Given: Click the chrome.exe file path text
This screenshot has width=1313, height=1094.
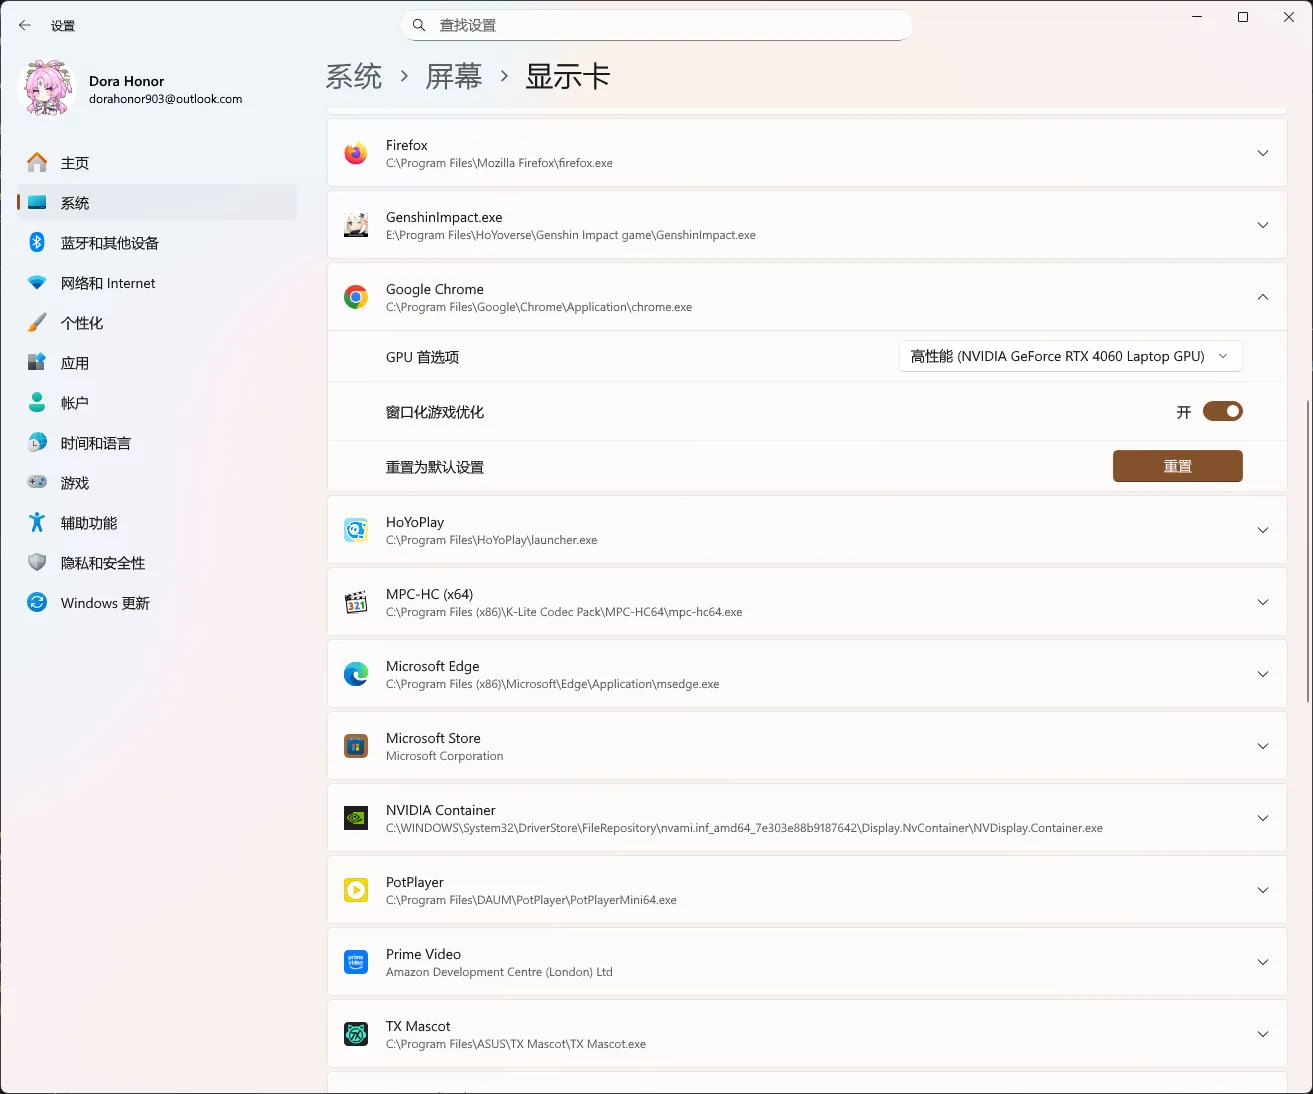Looking at the screenshot, I should point(539,307).
